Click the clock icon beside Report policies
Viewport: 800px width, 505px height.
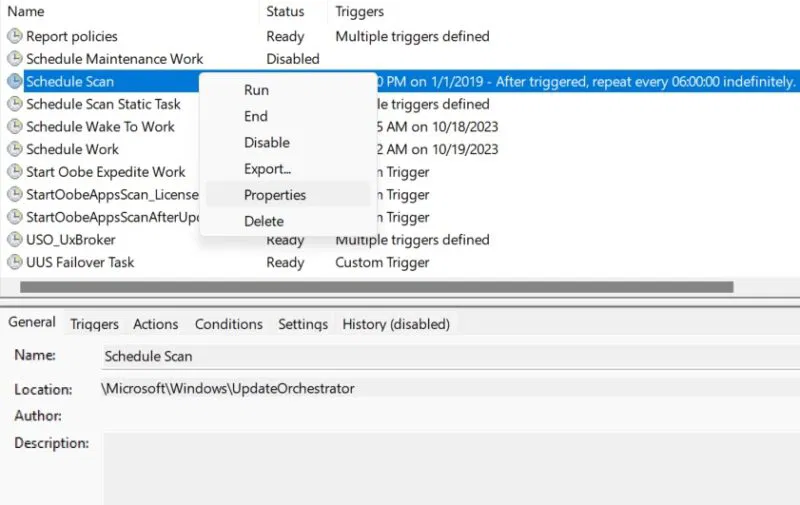[15, 36]
